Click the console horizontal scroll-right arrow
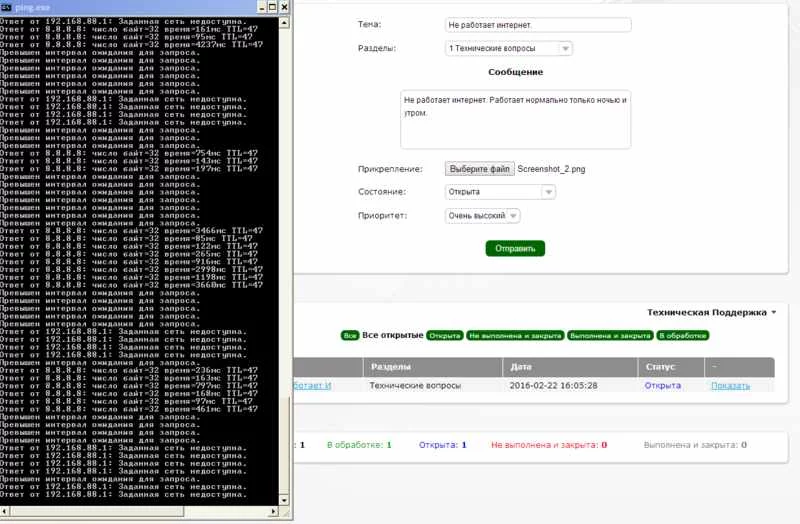Viewport: 800px width, 524px height. point(273,511)
